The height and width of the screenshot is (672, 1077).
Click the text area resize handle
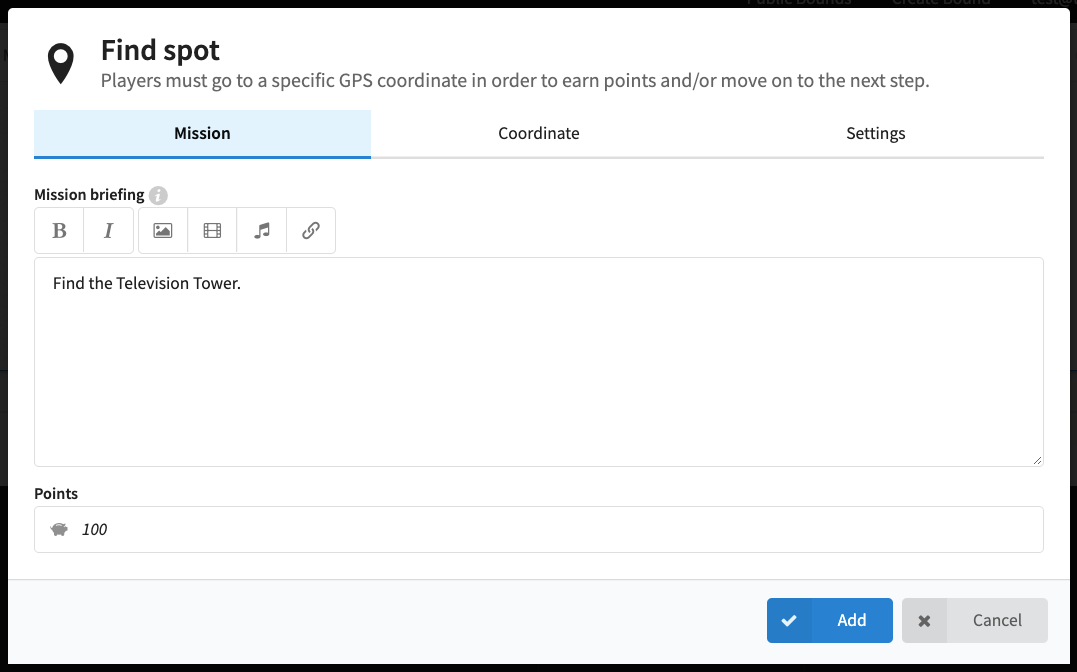pyautogui.click(x=1037, y=460)
